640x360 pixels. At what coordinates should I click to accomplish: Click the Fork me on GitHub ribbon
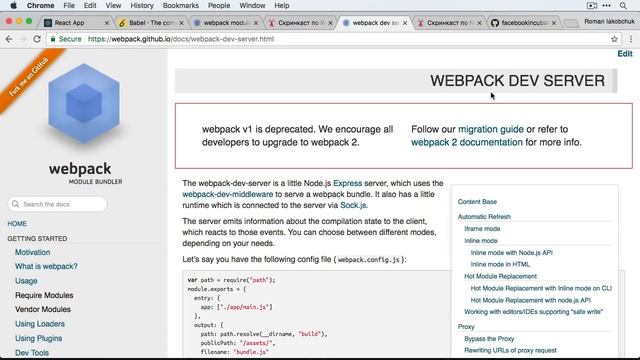click(29, 77)
